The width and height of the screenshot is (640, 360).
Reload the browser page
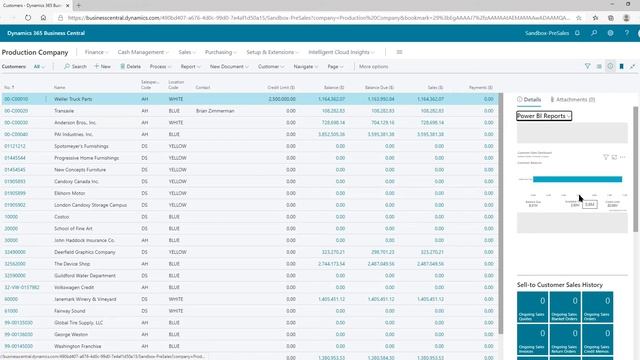coord(28,18)
